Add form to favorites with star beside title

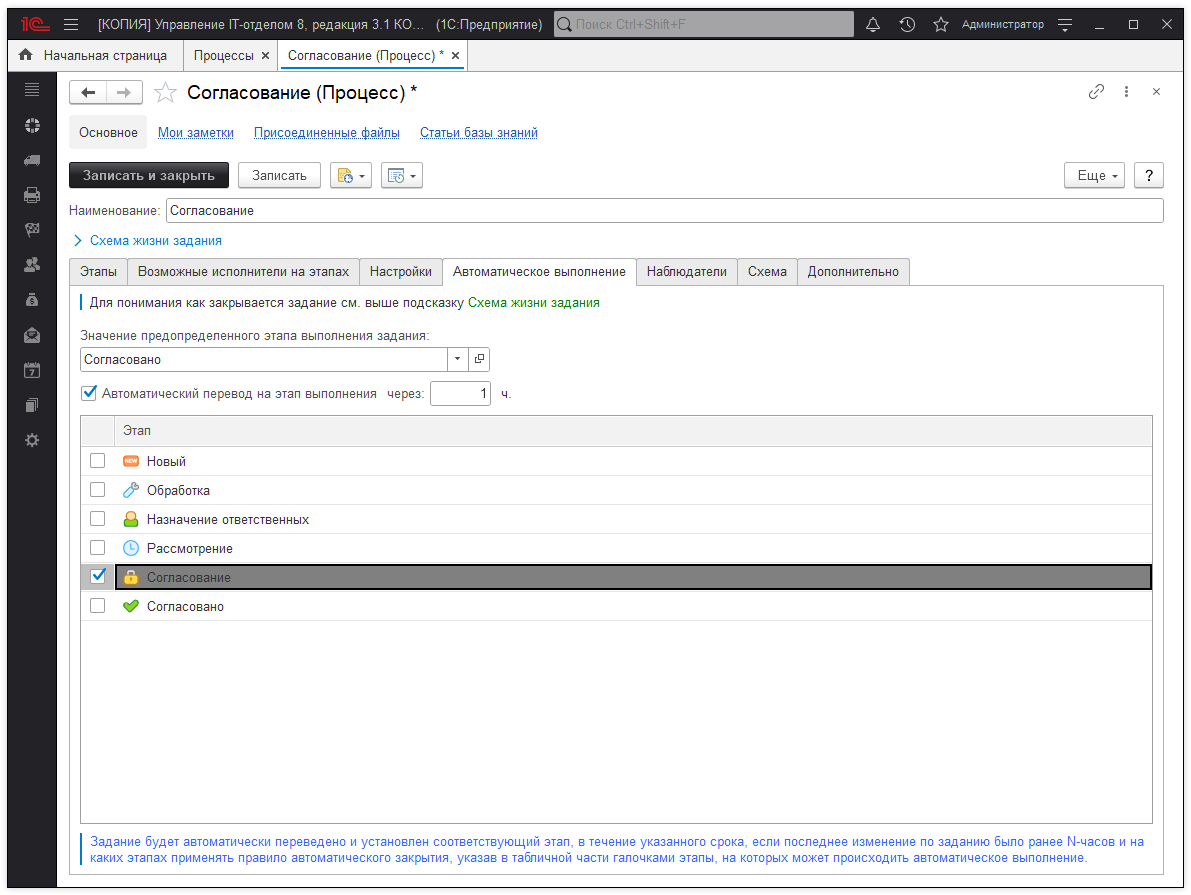tap(166, 93)
